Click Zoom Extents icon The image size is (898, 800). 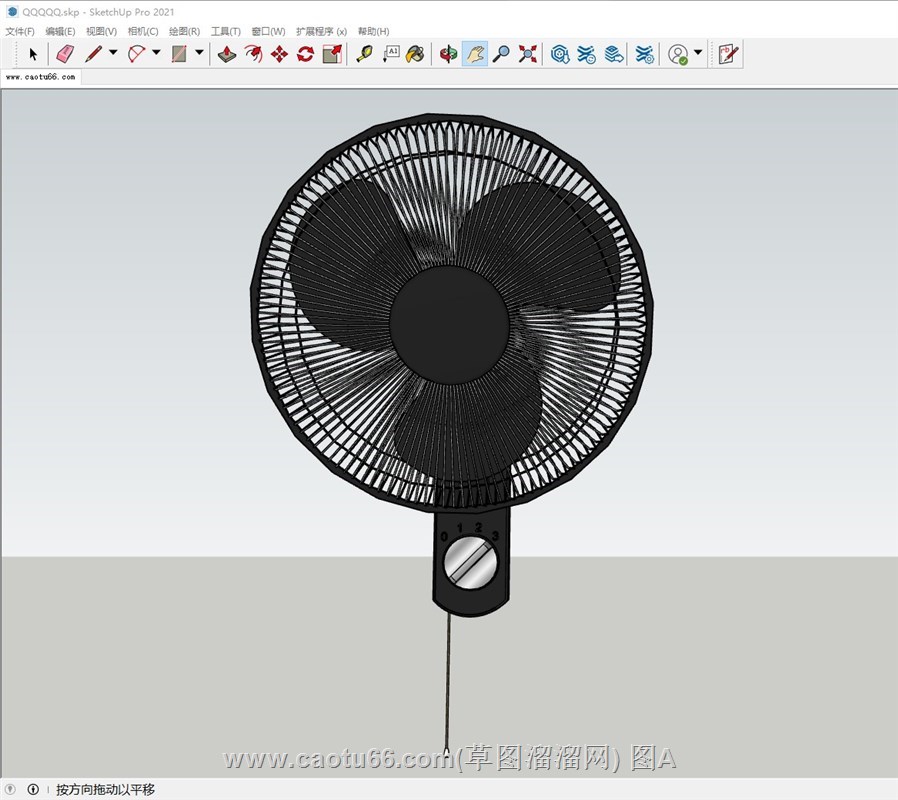pyautogui.click(x=528, y=54)
